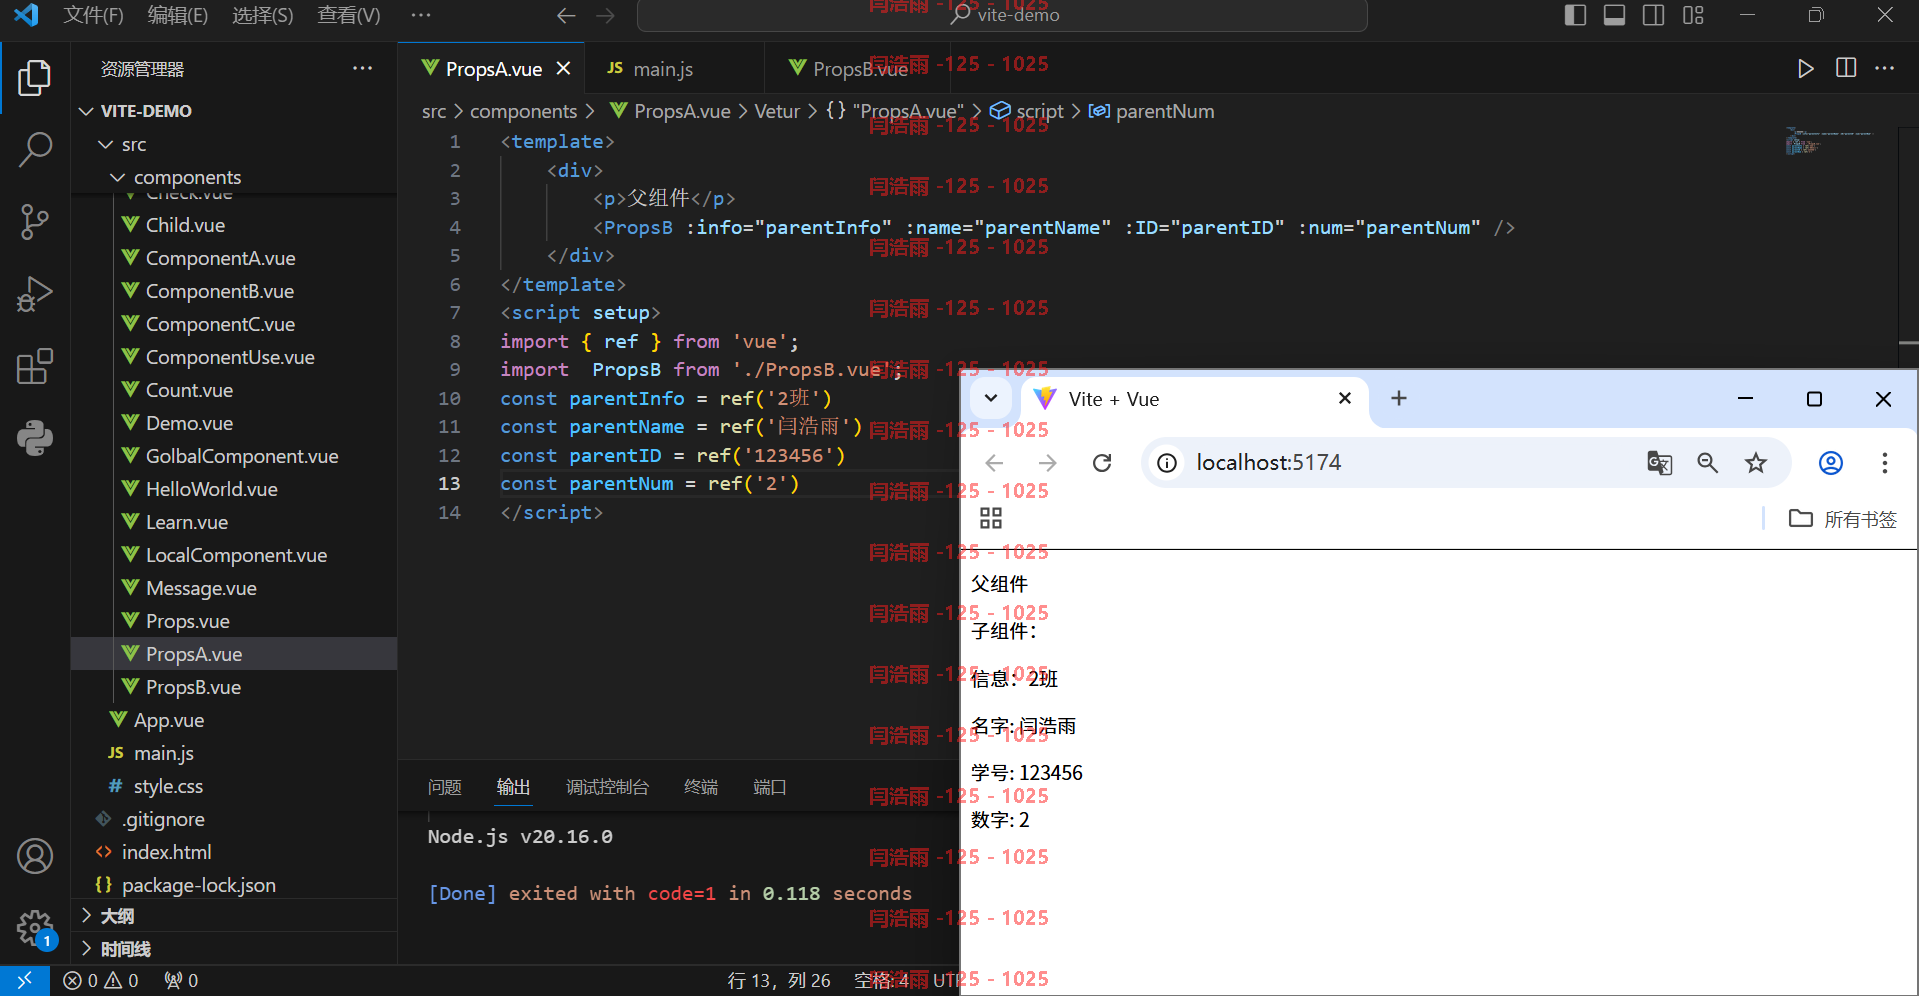Open the Search view in activity bar

(x=35, y=150)
